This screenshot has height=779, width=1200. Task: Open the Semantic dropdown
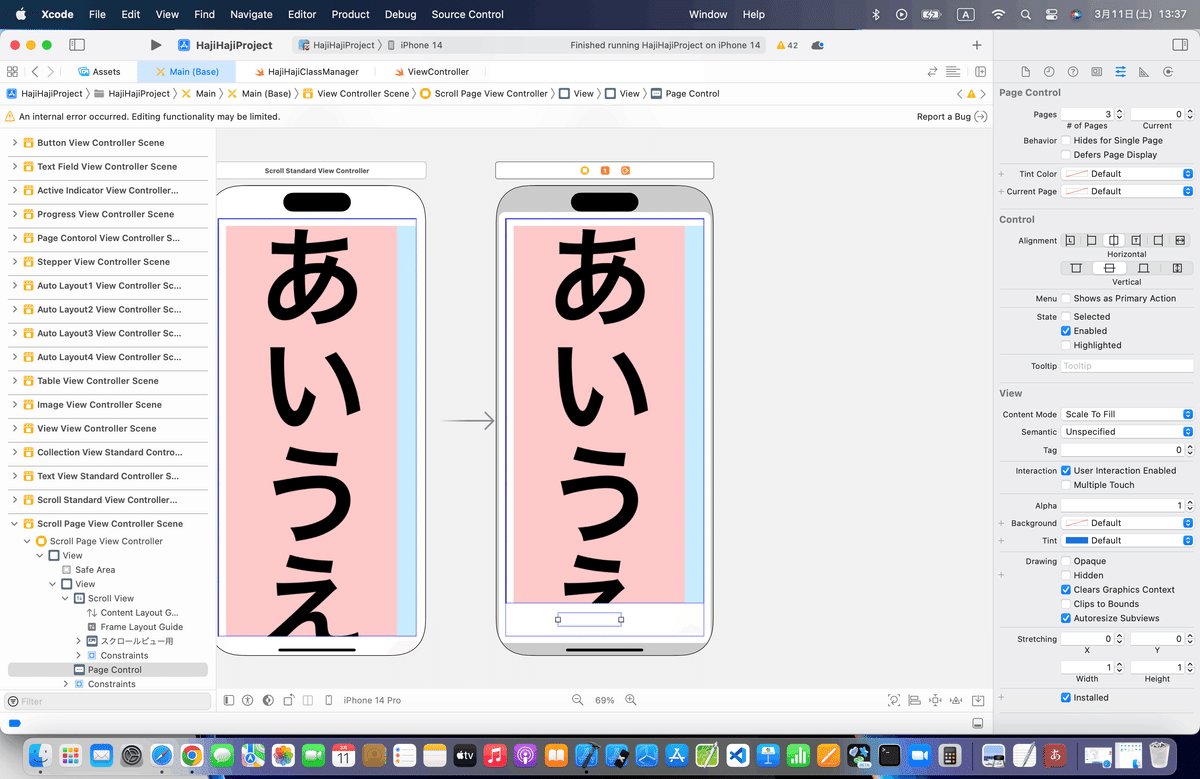tap(1127, 432)
